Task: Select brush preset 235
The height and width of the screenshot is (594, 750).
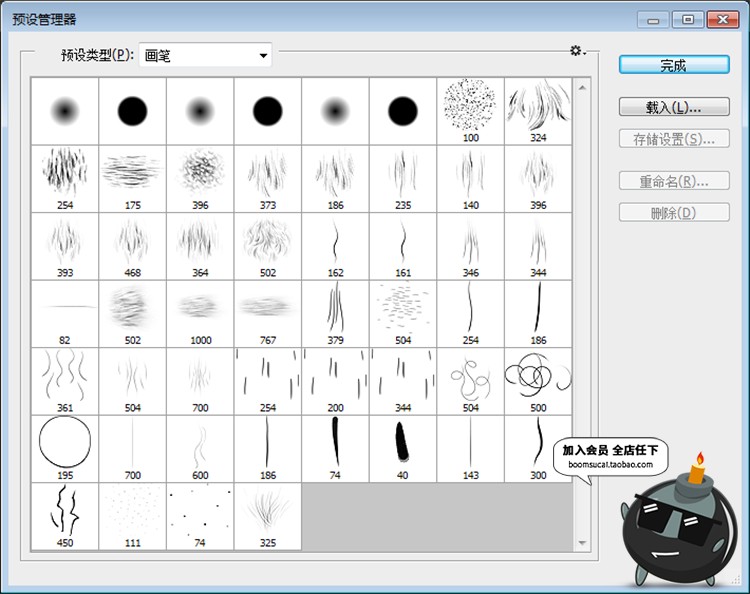Action: (x=403, y=178)
